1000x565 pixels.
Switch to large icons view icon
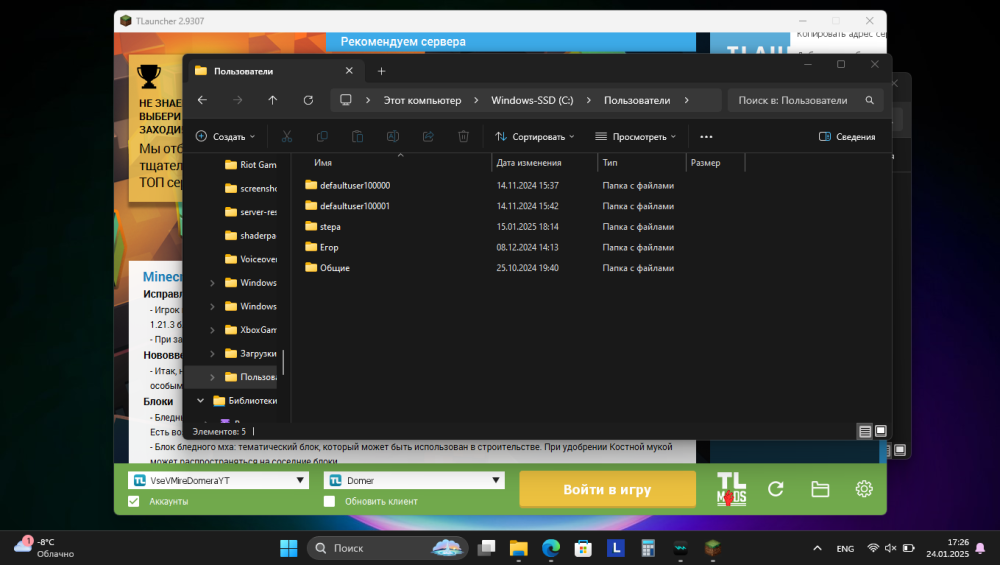click(x=881, y=431)
